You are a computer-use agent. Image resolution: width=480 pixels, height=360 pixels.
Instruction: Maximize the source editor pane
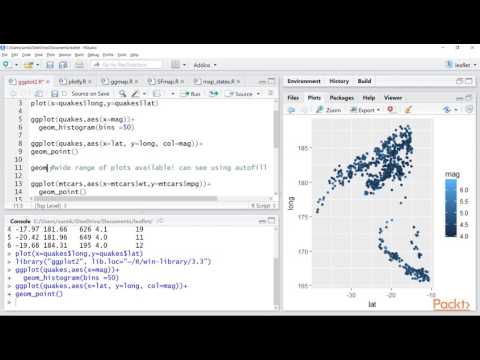coord(272,81)
